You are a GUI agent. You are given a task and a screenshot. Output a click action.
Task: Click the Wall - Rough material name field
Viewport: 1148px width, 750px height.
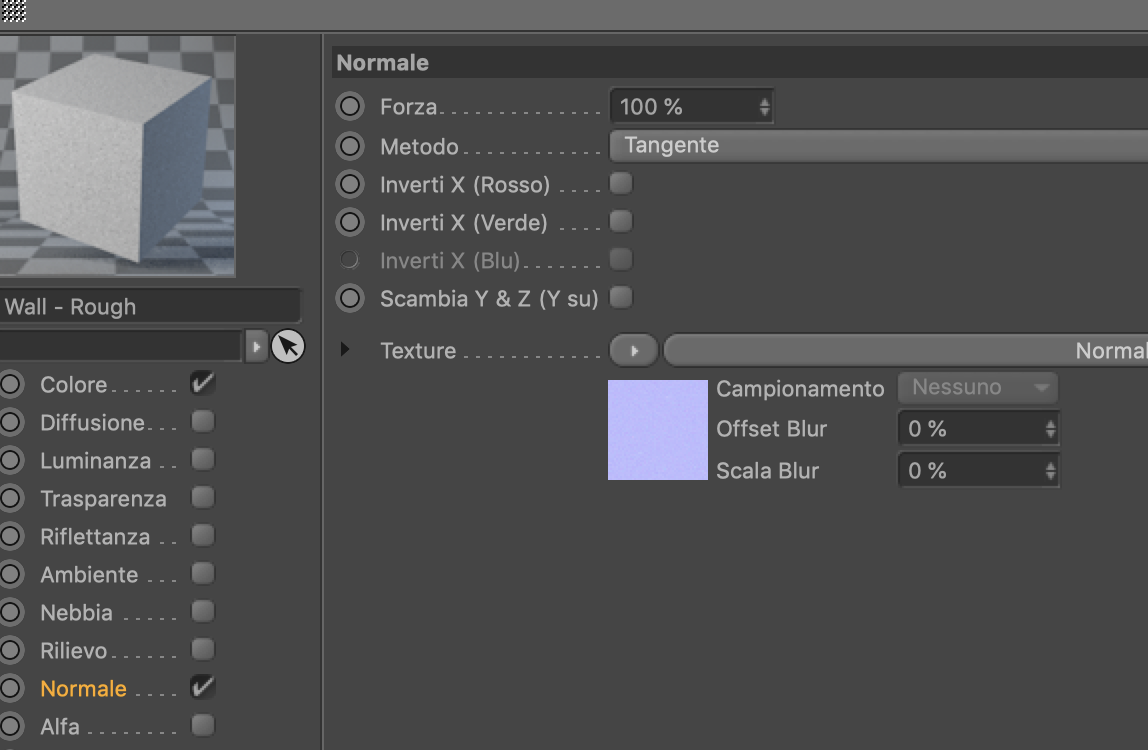coord(150,307)
